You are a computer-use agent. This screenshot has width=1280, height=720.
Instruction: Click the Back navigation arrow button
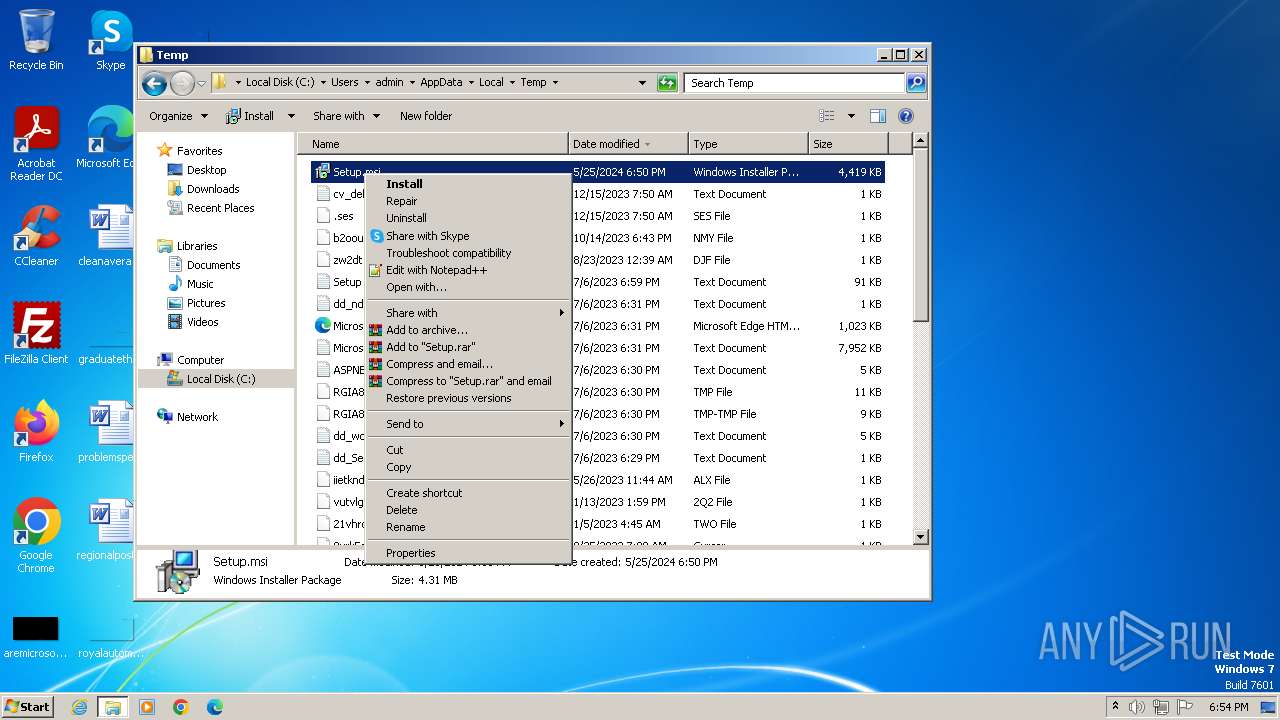154,83
